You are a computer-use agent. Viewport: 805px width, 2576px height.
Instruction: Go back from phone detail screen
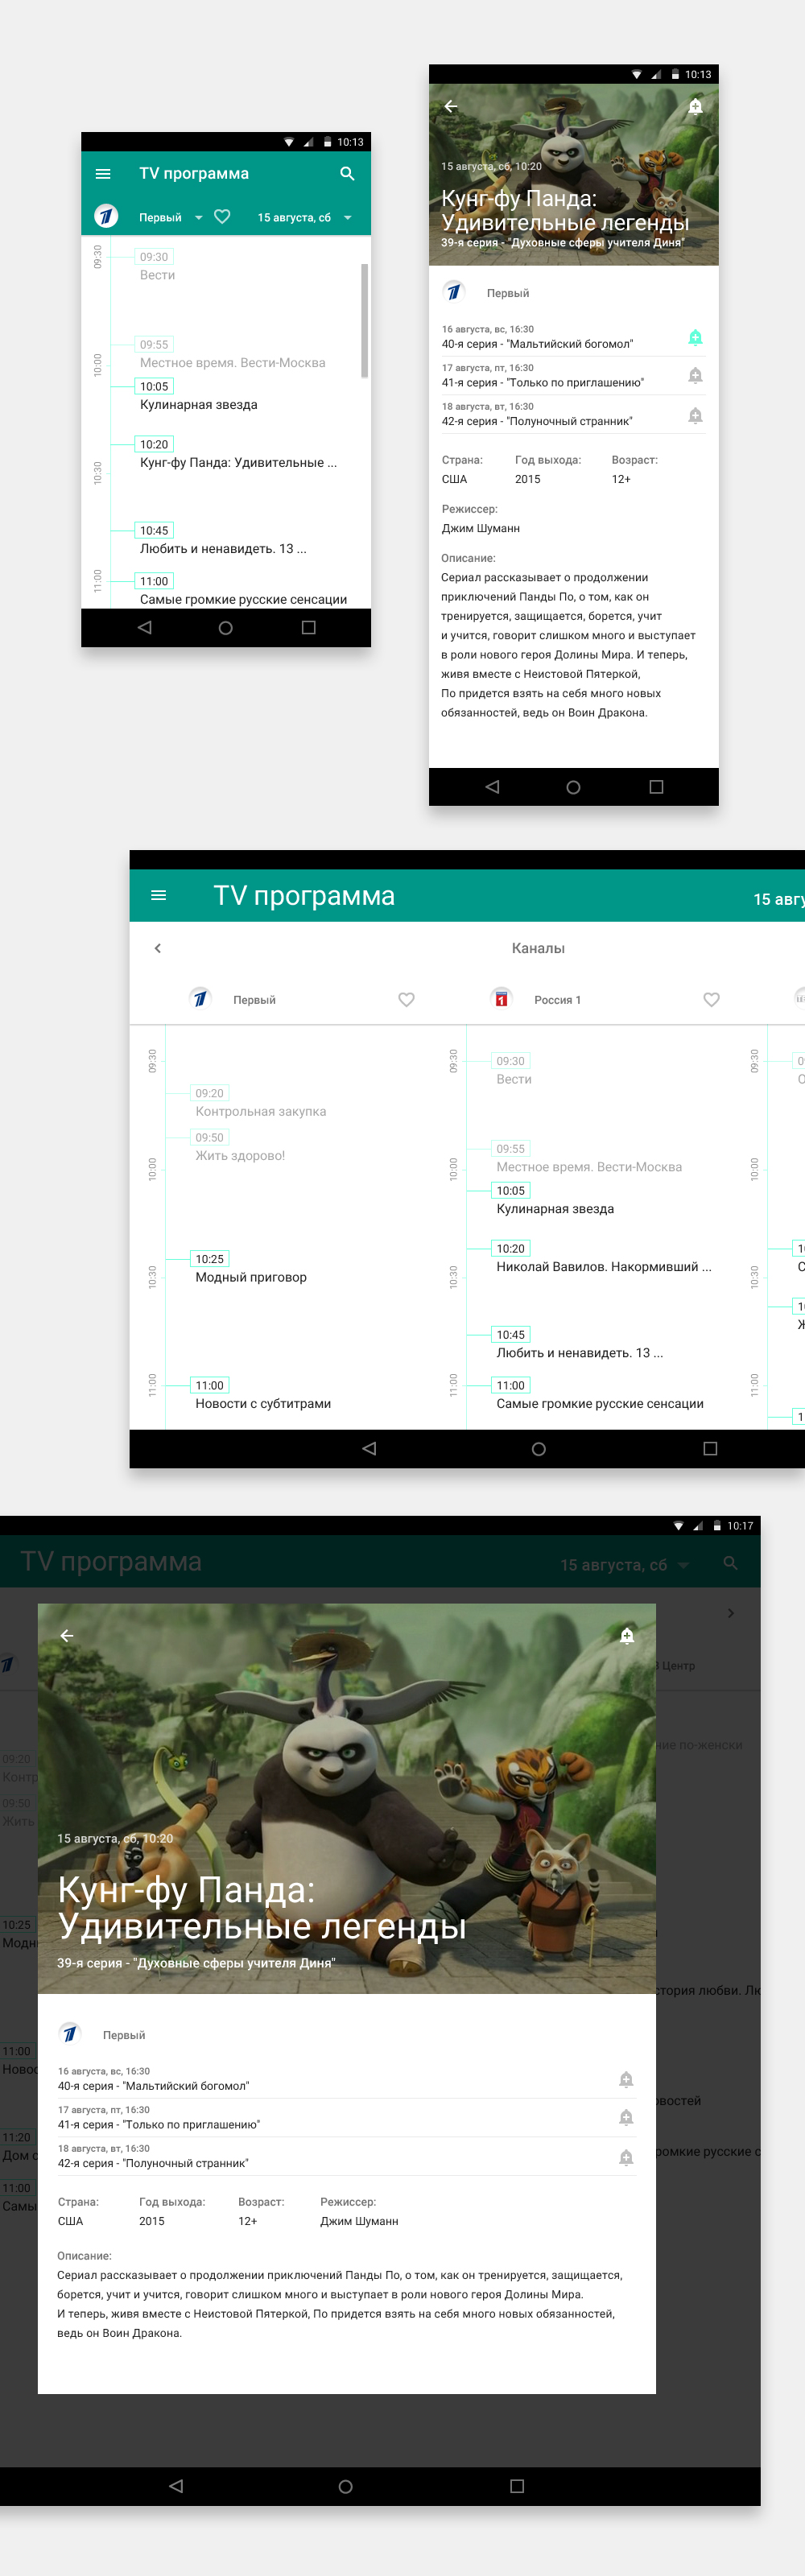[x=451, y=106]
